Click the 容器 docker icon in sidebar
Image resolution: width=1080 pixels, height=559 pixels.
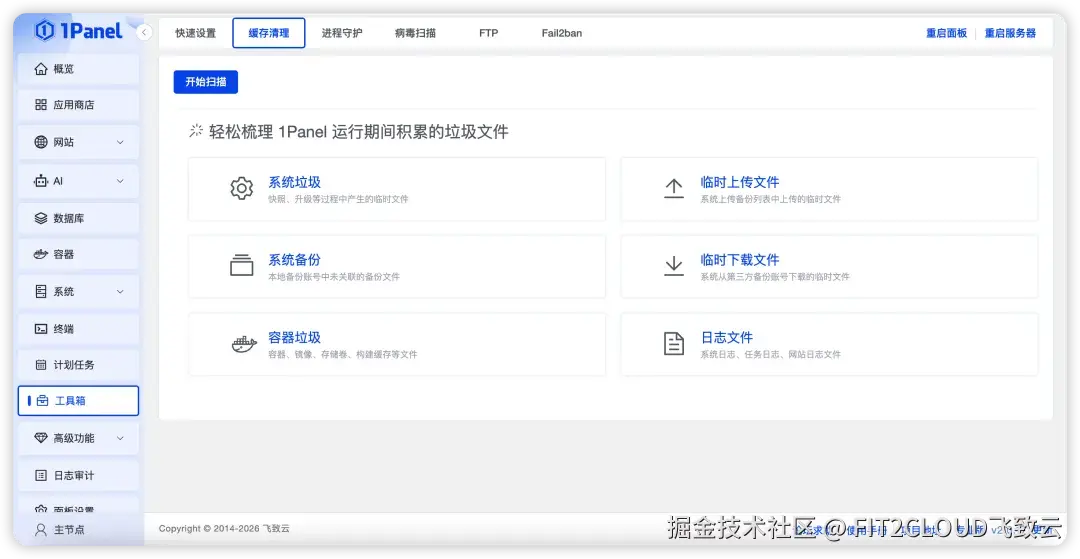pyautogui.click(x=41, y=254)
